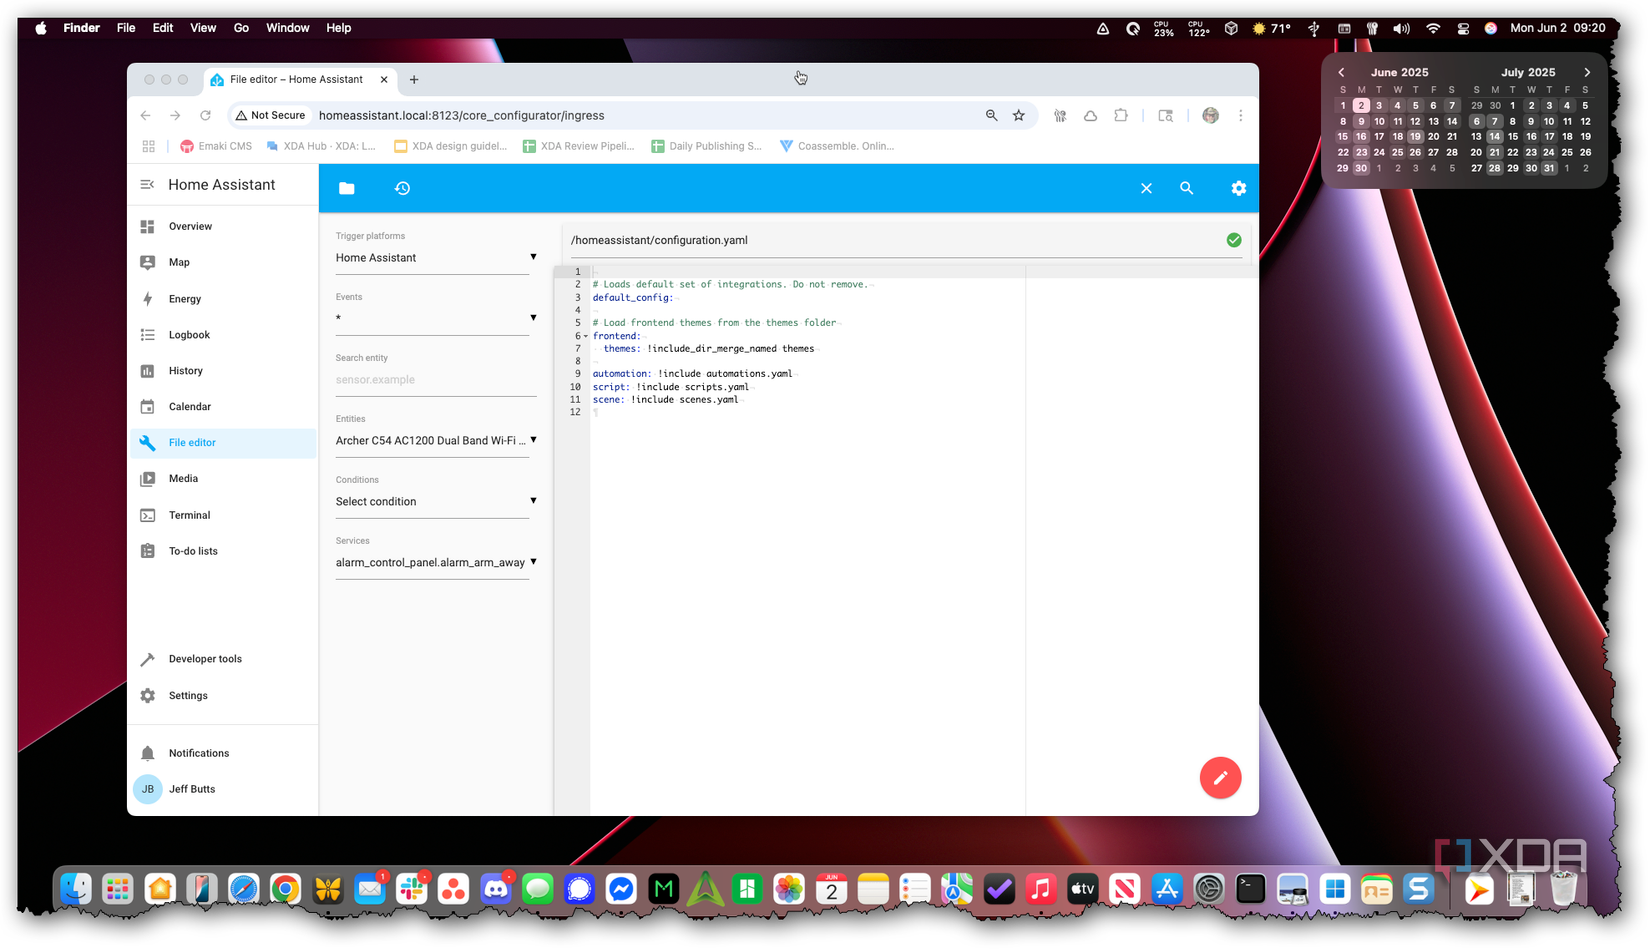
Task: Open Slack from the Dock
Action: (412, 889)
